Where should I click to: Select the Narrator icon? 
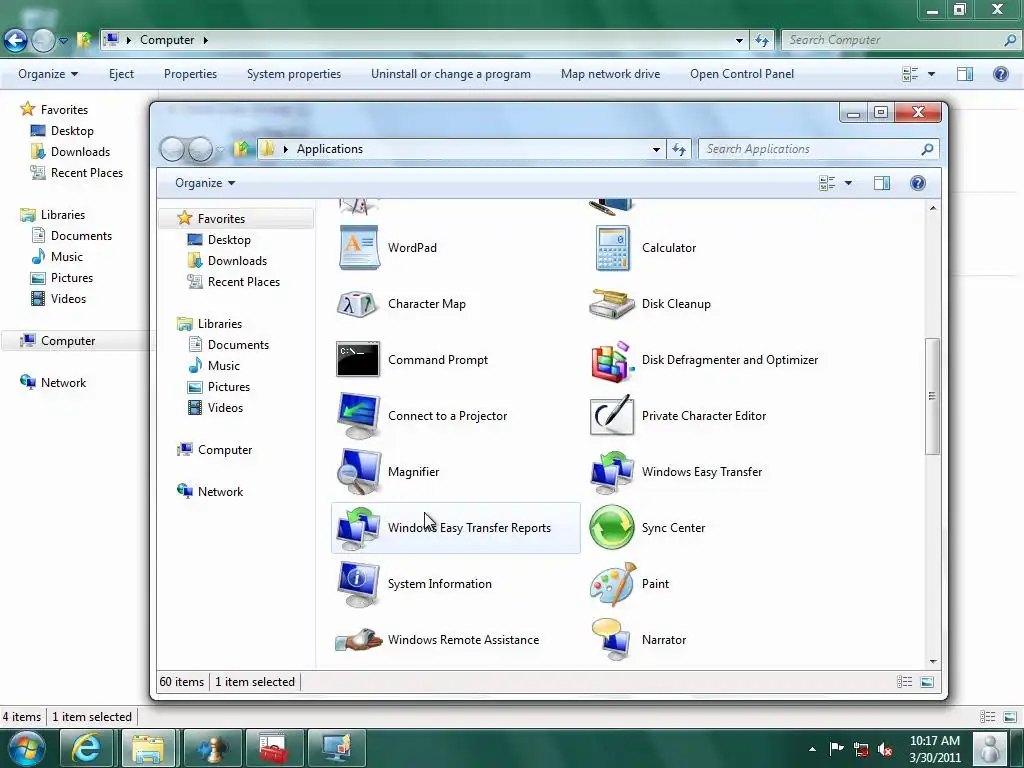pos(611,640)
